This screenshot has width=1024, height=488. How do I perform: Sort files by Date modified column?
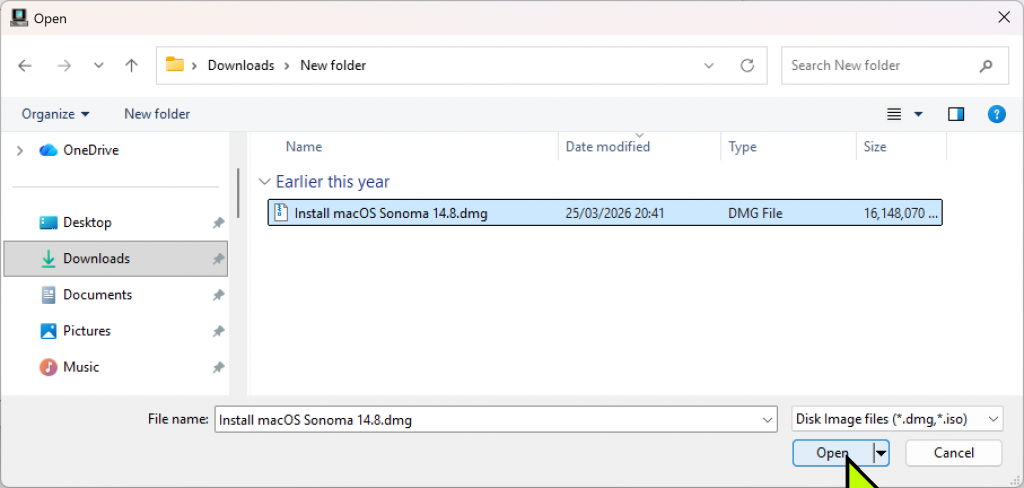click(607, 147)
